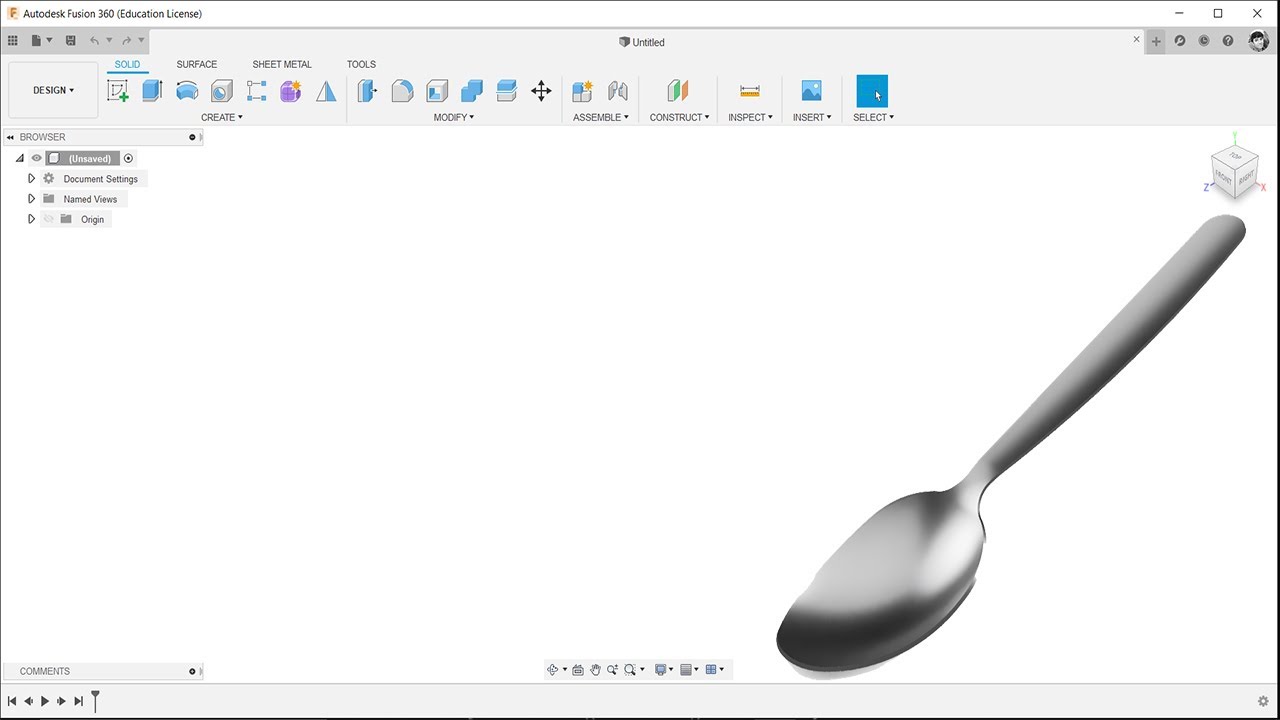The height and width of the screenshot is (720, 1280).
Task: Choose the Hole tool icon
Action: tap(222, 91)
